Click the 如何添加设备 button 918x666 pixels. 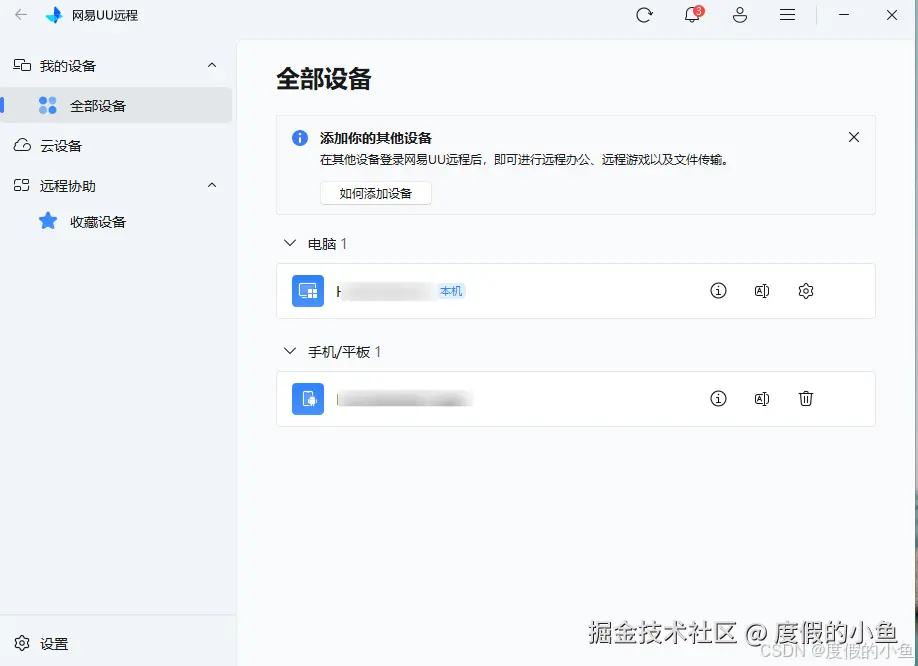375,193
